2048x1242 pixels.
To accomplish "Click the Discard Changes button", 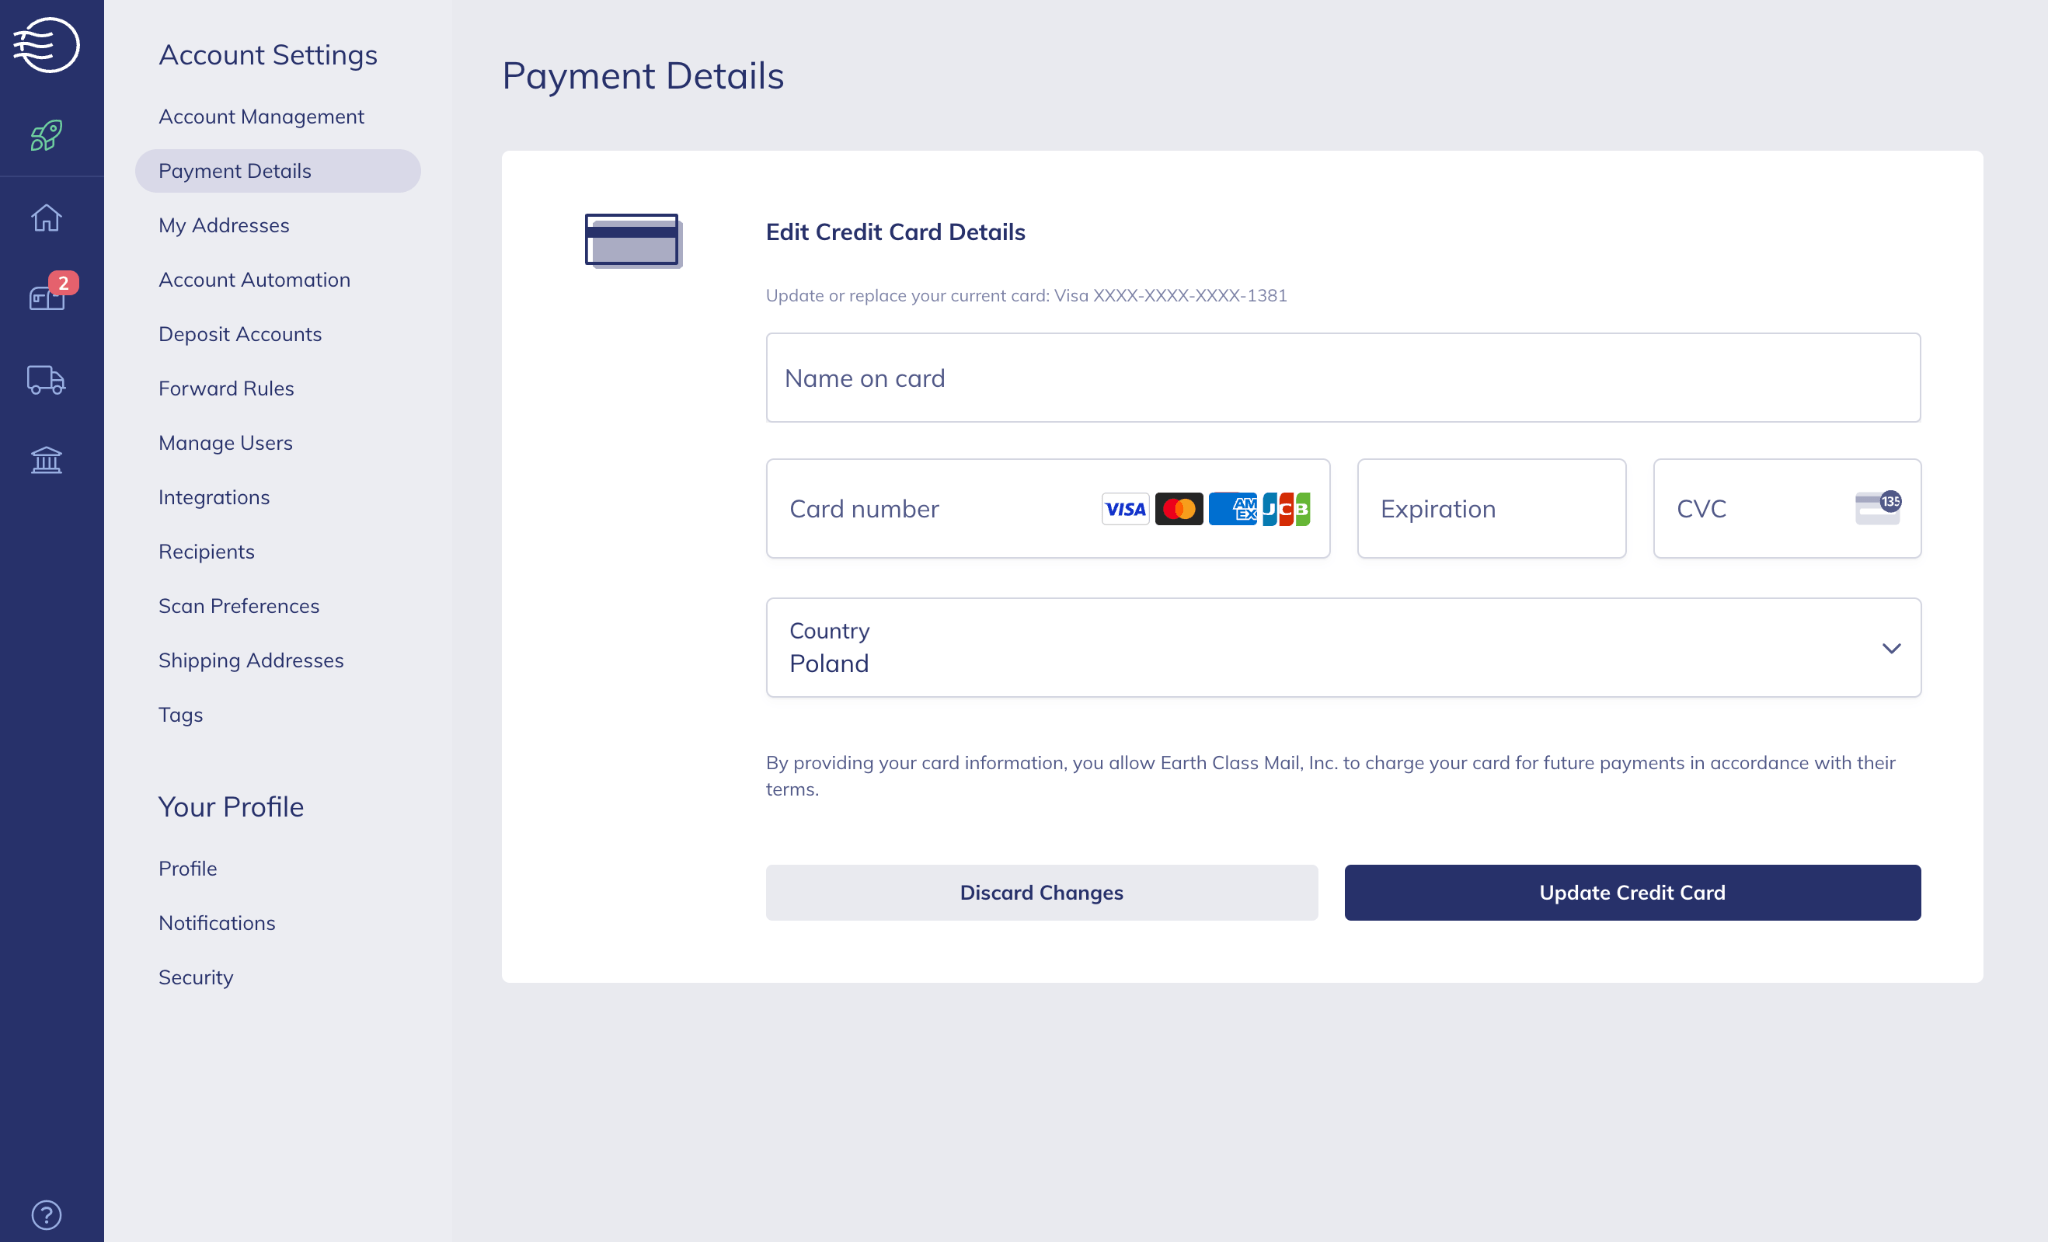I will click(1041, 892).
